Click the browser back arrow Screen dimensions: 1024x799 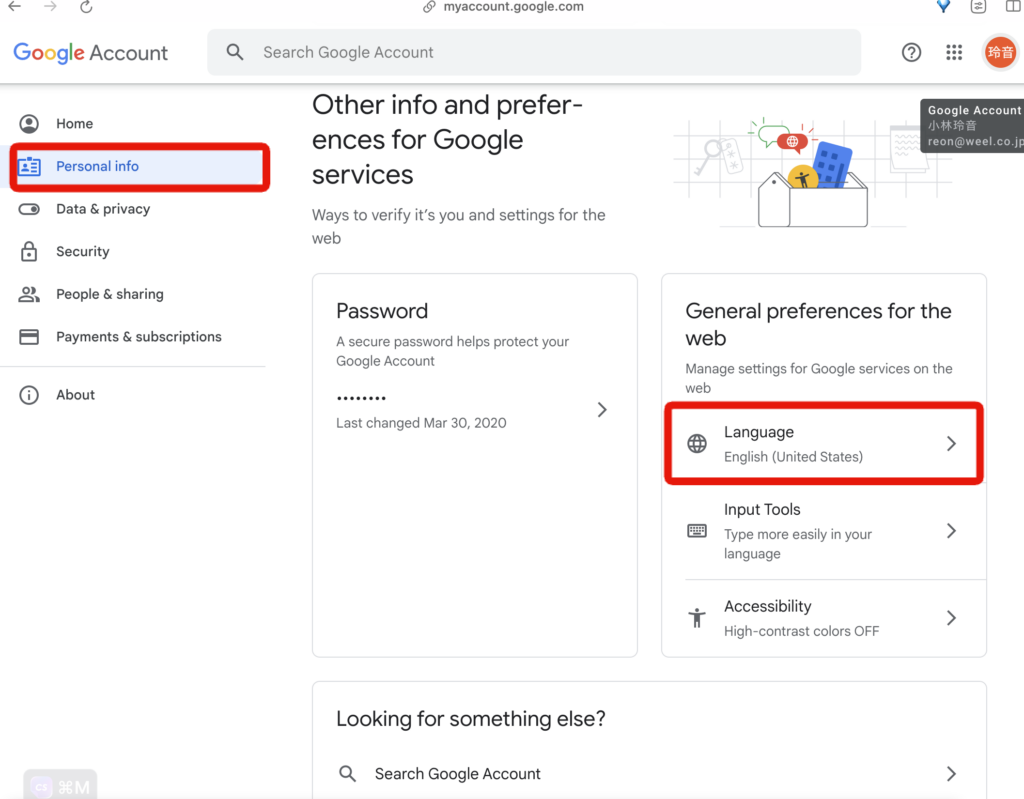click(14, 7)
